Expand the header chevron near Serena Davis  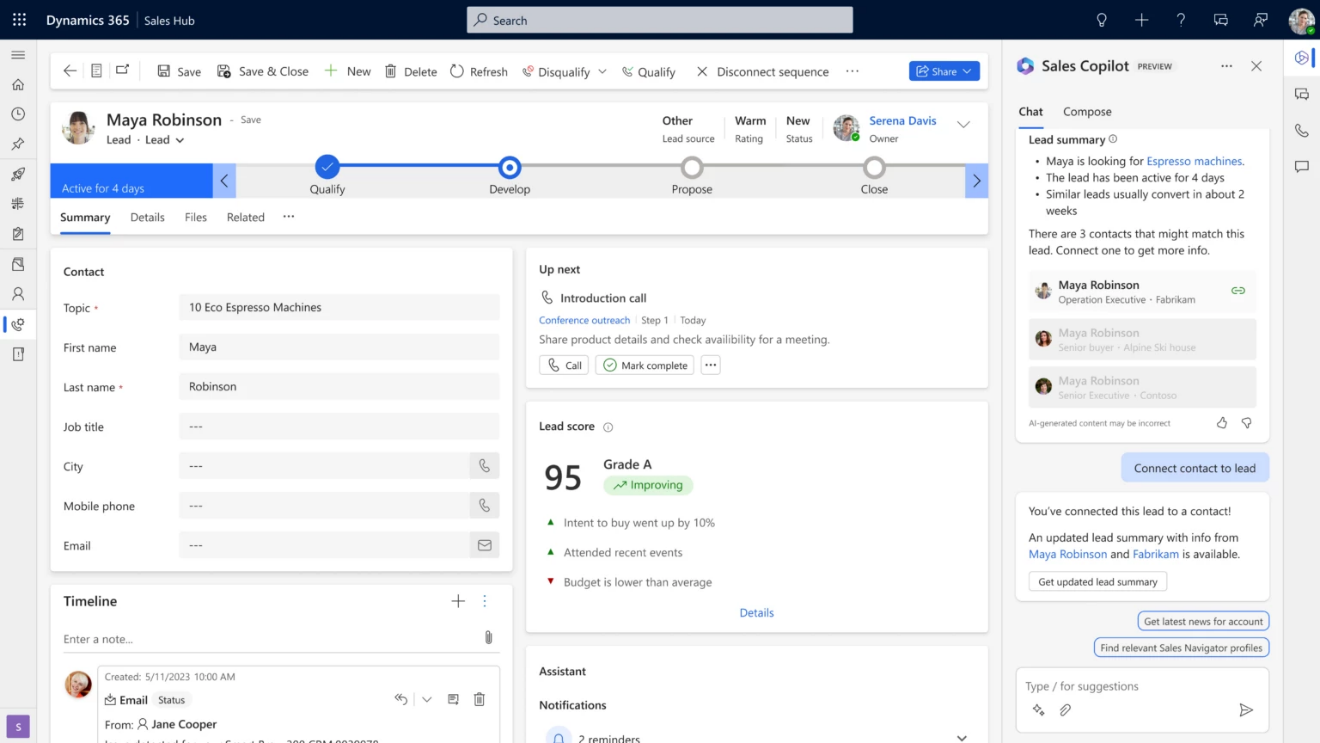(x=963, y=124)
